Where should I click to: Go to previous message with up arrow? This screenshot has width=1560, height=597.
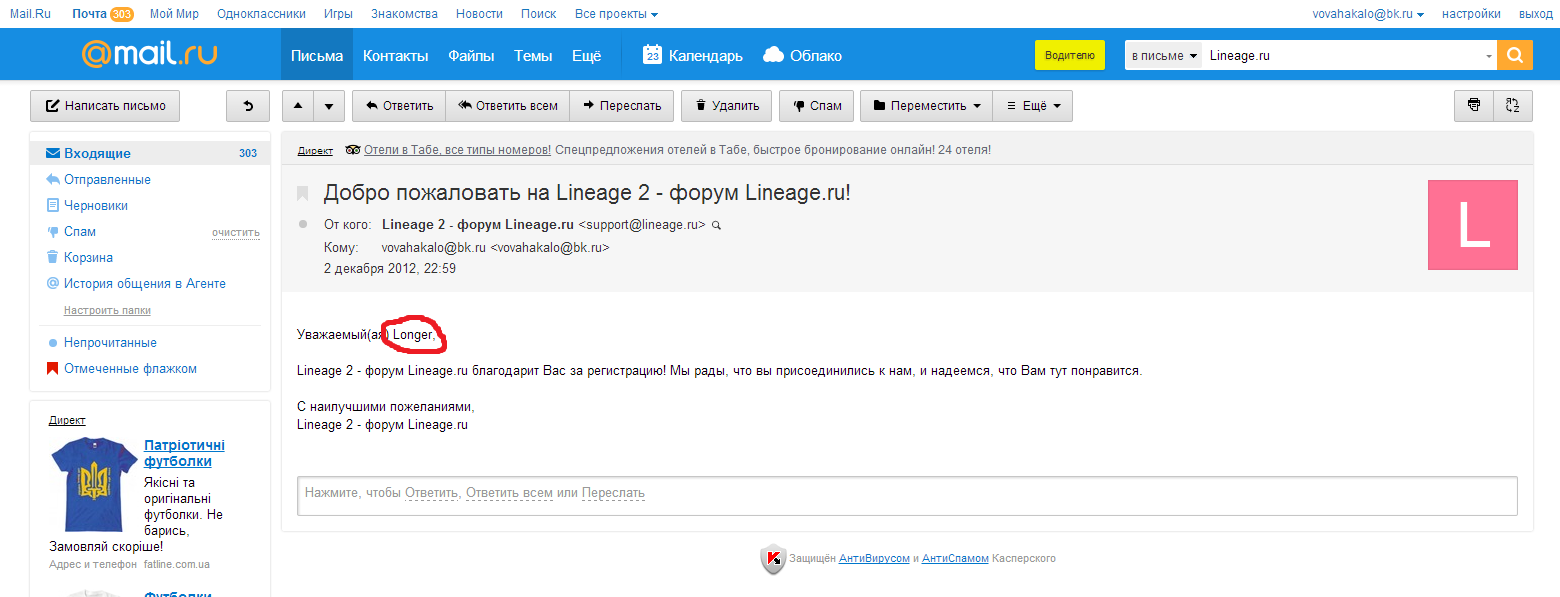click(299, 106)
